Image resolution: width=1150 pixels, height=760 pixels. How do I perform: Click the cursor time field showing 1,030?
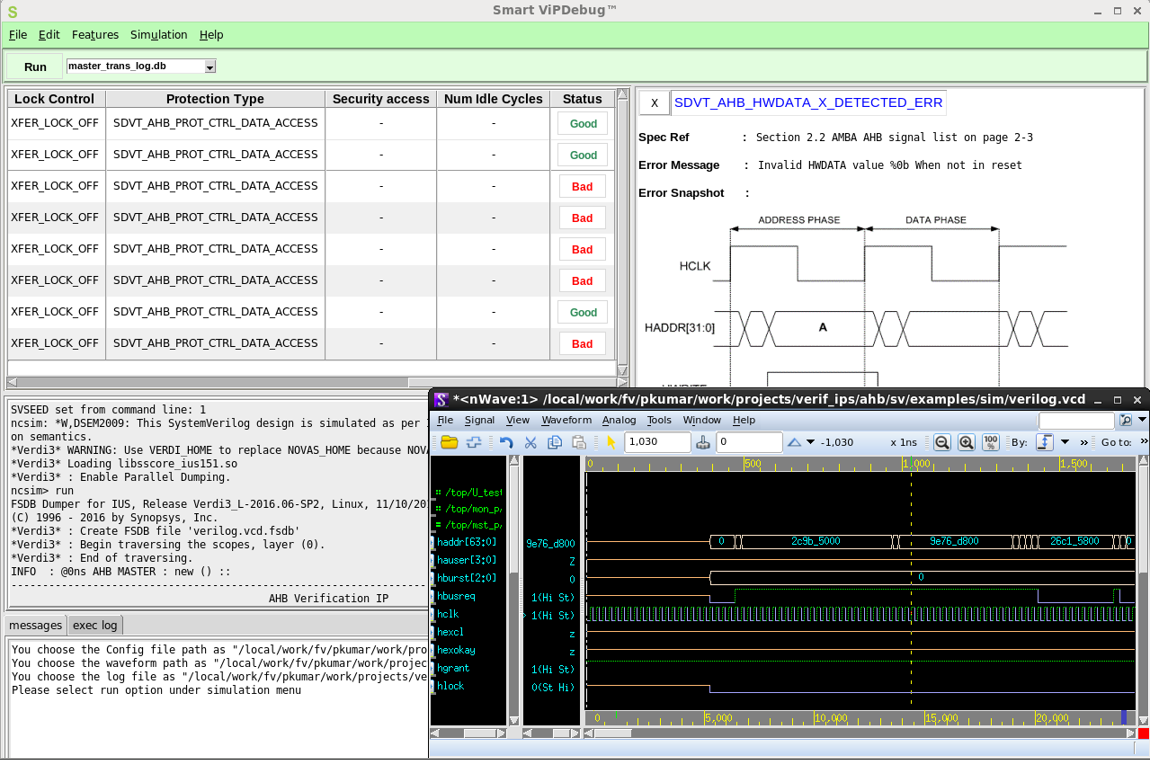coord(657,442)
